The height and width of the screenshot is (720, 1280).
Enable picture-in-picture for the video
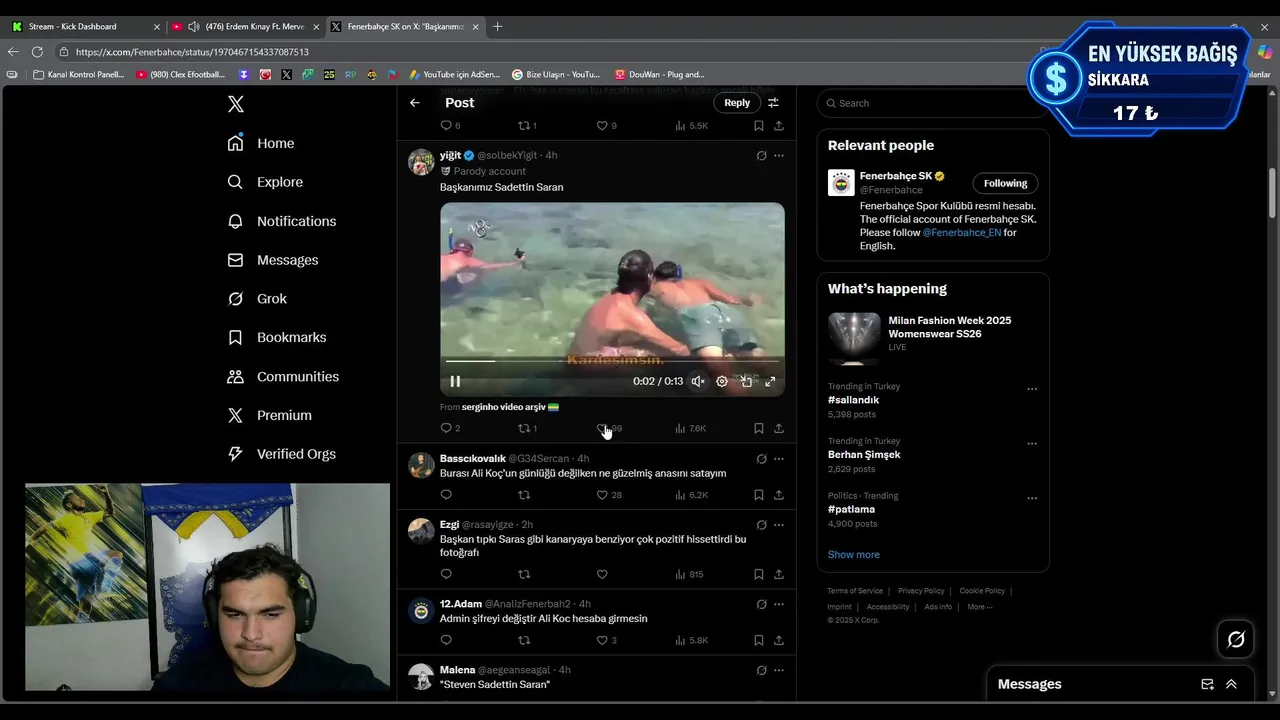746,381
